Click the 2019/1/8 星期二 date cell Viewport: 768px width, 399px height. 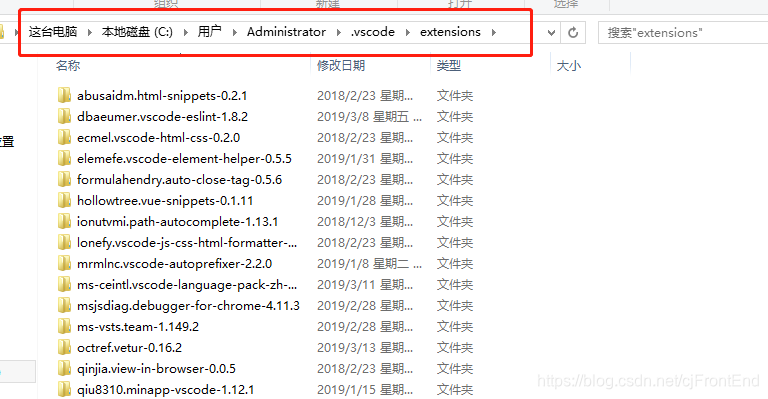pos(369,264)
